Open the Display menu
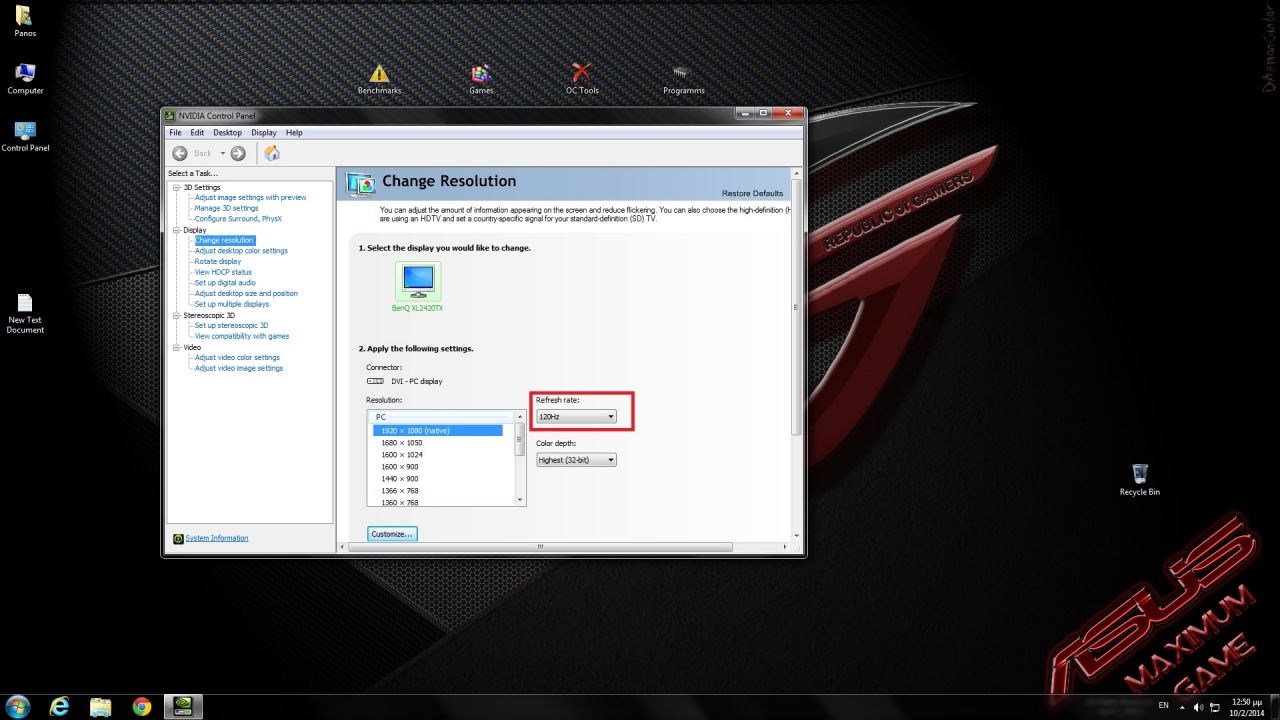This screenshot has width=1280, height=720. pyautogui.click(x=264, y=132)
